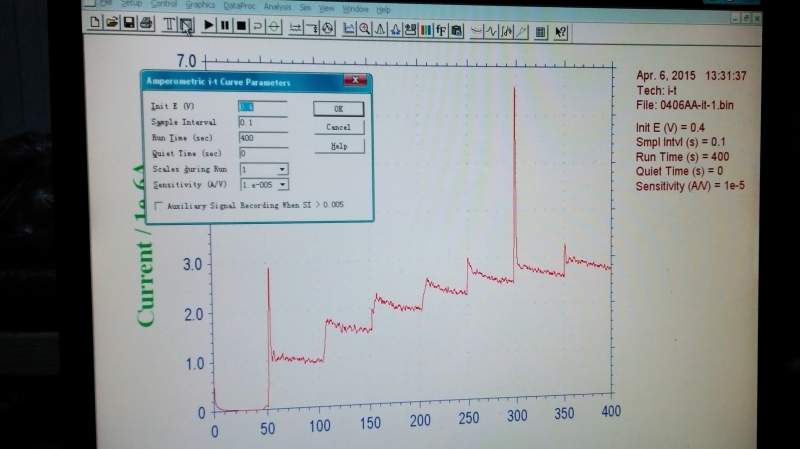
Task: Click the 'Apr. 6, 2015' date text
Action: pos(666,76)
